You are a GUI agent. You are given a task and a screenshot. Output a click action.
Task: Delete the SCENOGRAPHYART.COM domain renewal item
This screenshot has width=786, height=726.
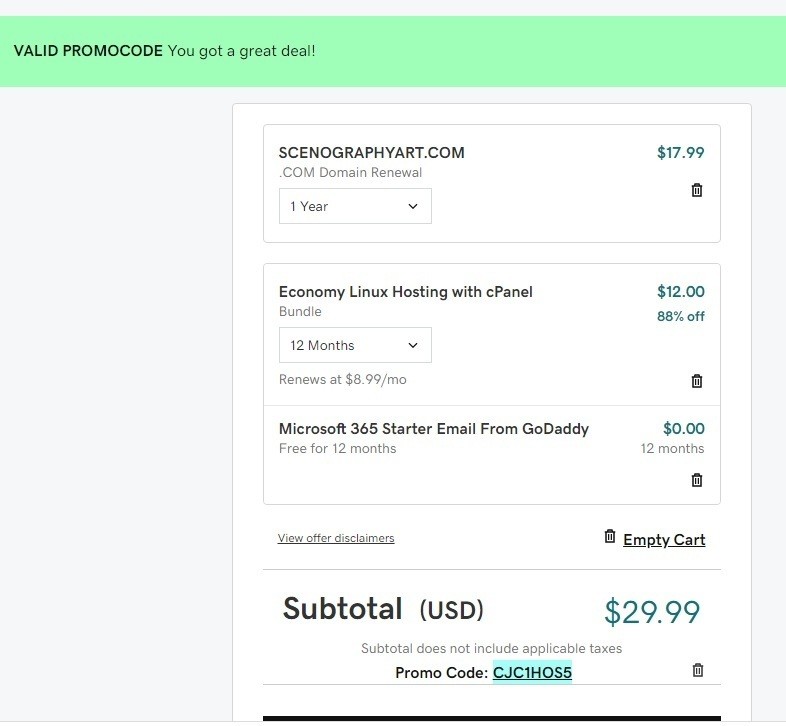click(697, 190)
